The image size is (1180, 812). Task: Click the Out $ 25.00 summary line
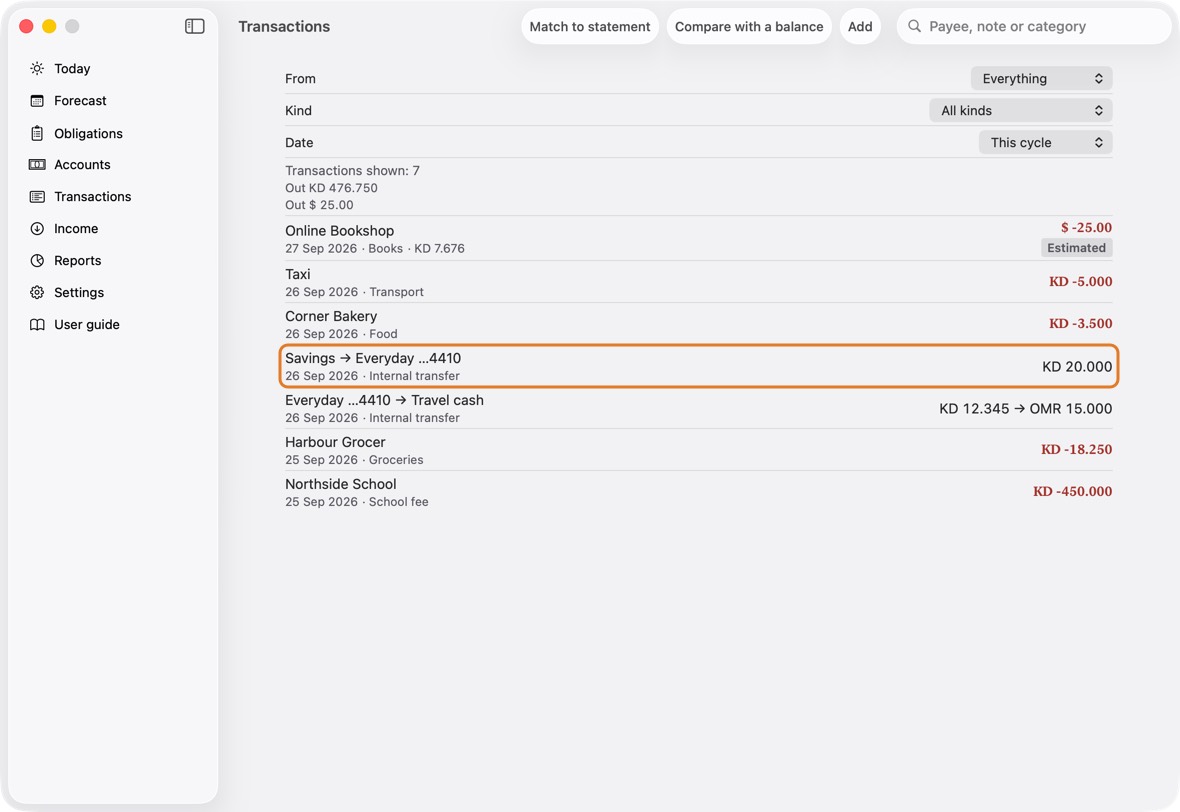point(319,205)
